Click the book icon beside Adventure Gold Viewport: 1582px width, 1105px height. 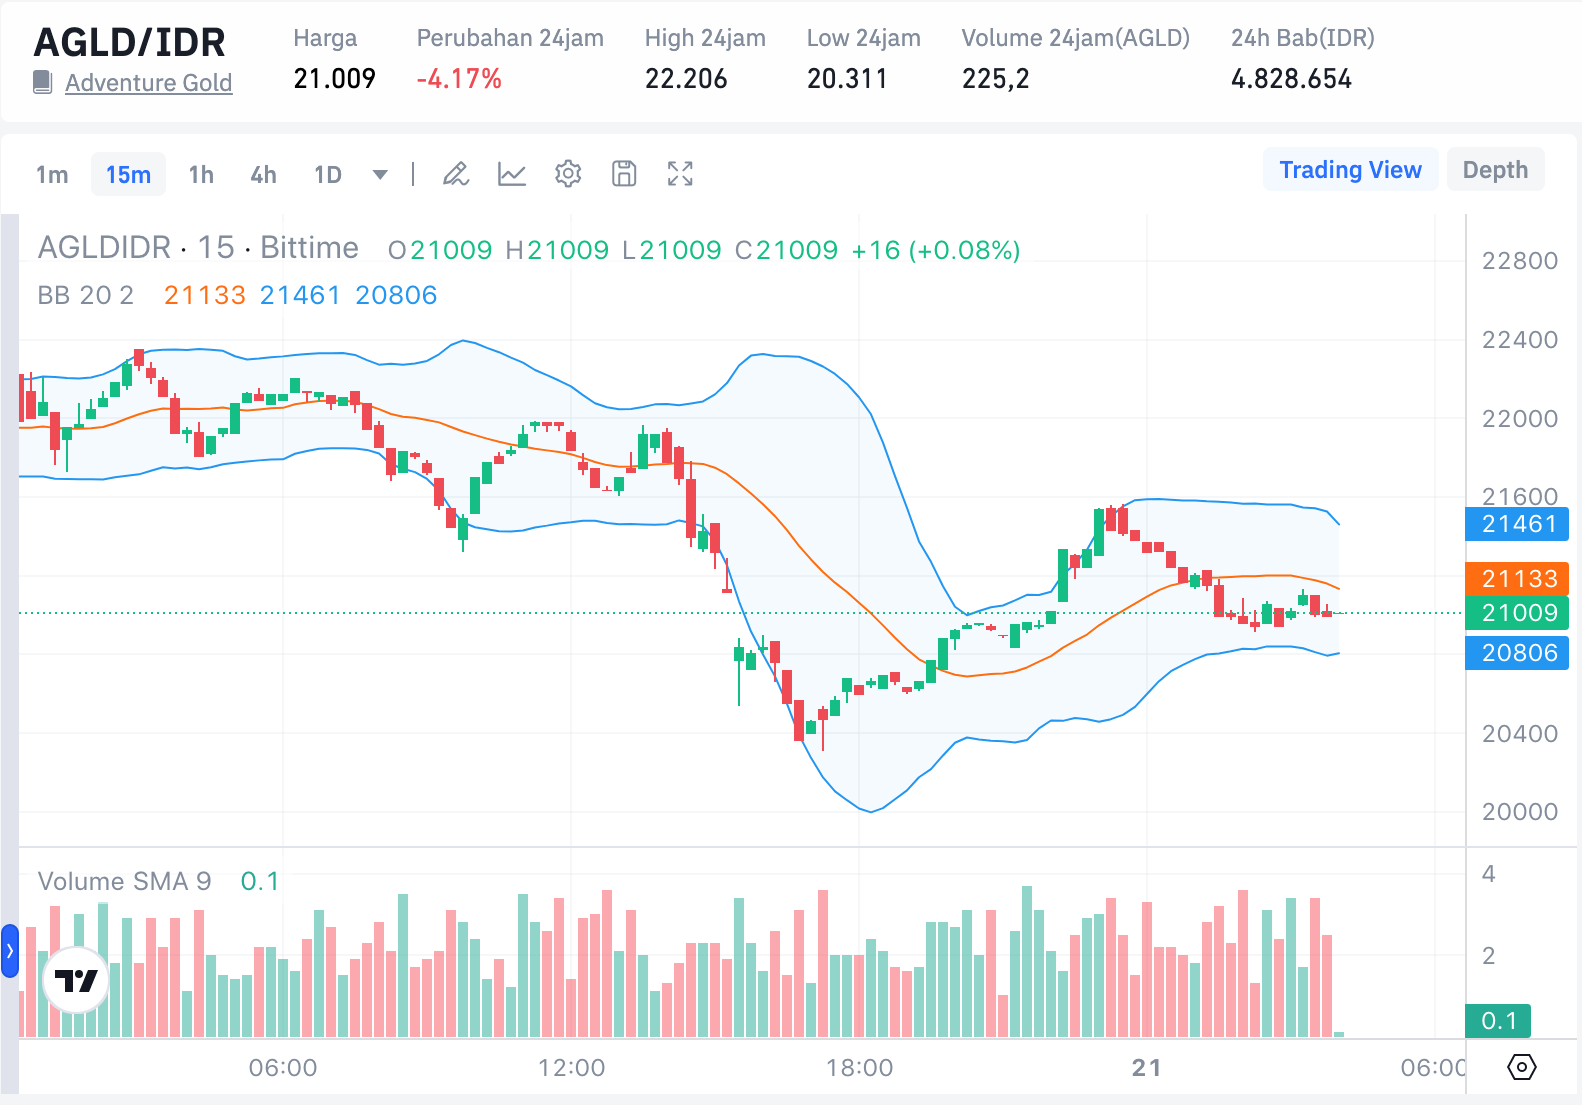coord(42,82)
